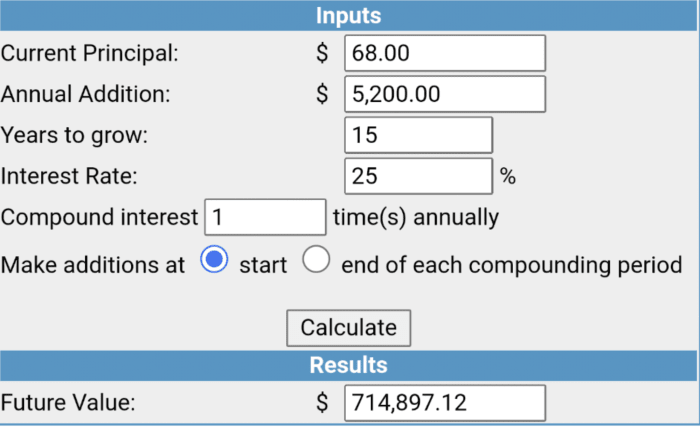700x427 pixels.
Task: Focus the Annual Addition amount field
Action: click(444, 95)
